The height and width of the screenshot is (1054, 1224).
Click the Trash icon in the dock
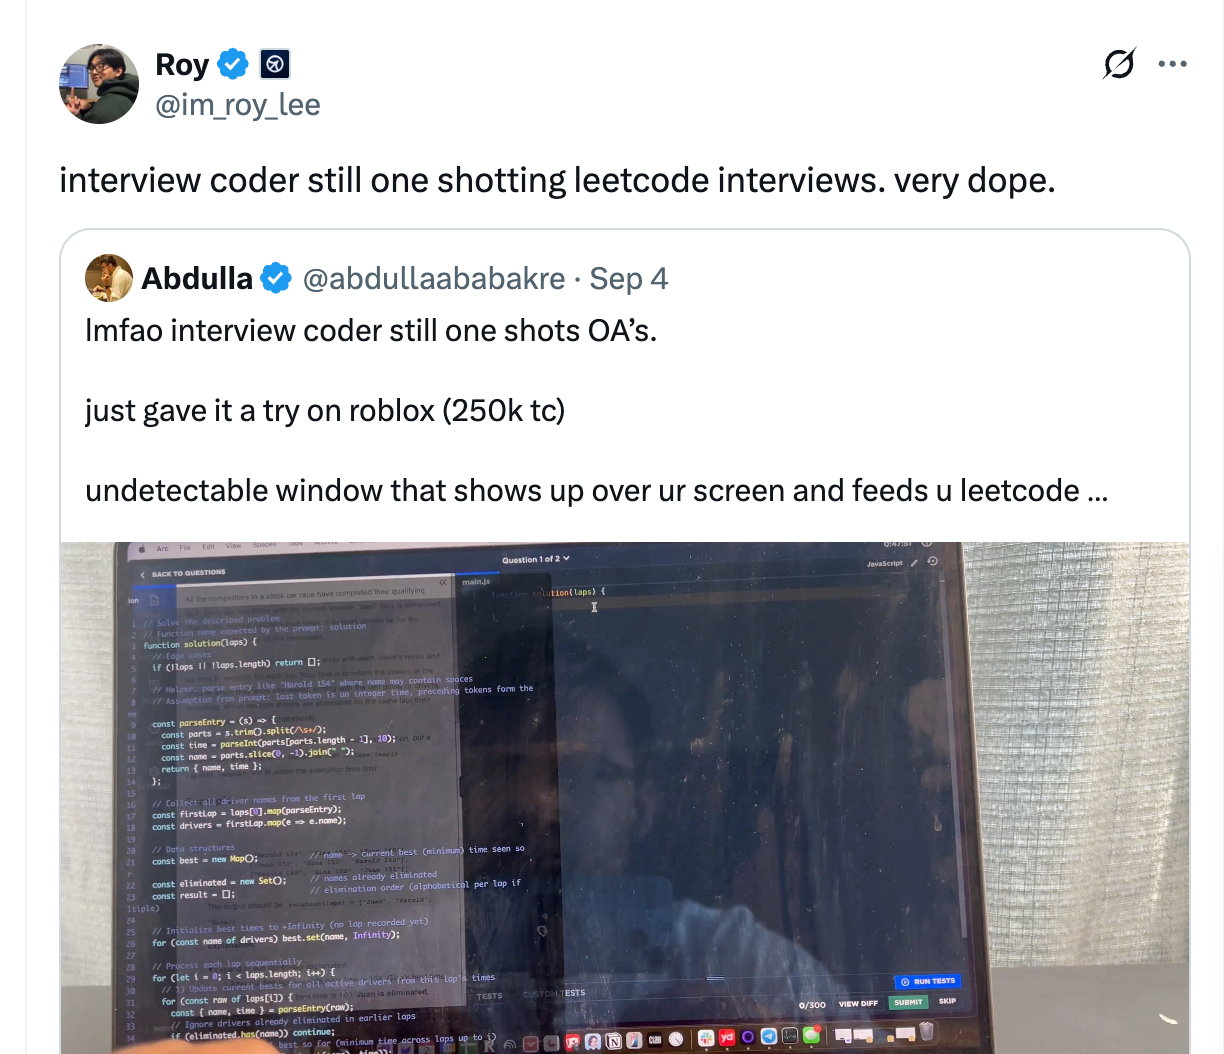point(926,1031)
